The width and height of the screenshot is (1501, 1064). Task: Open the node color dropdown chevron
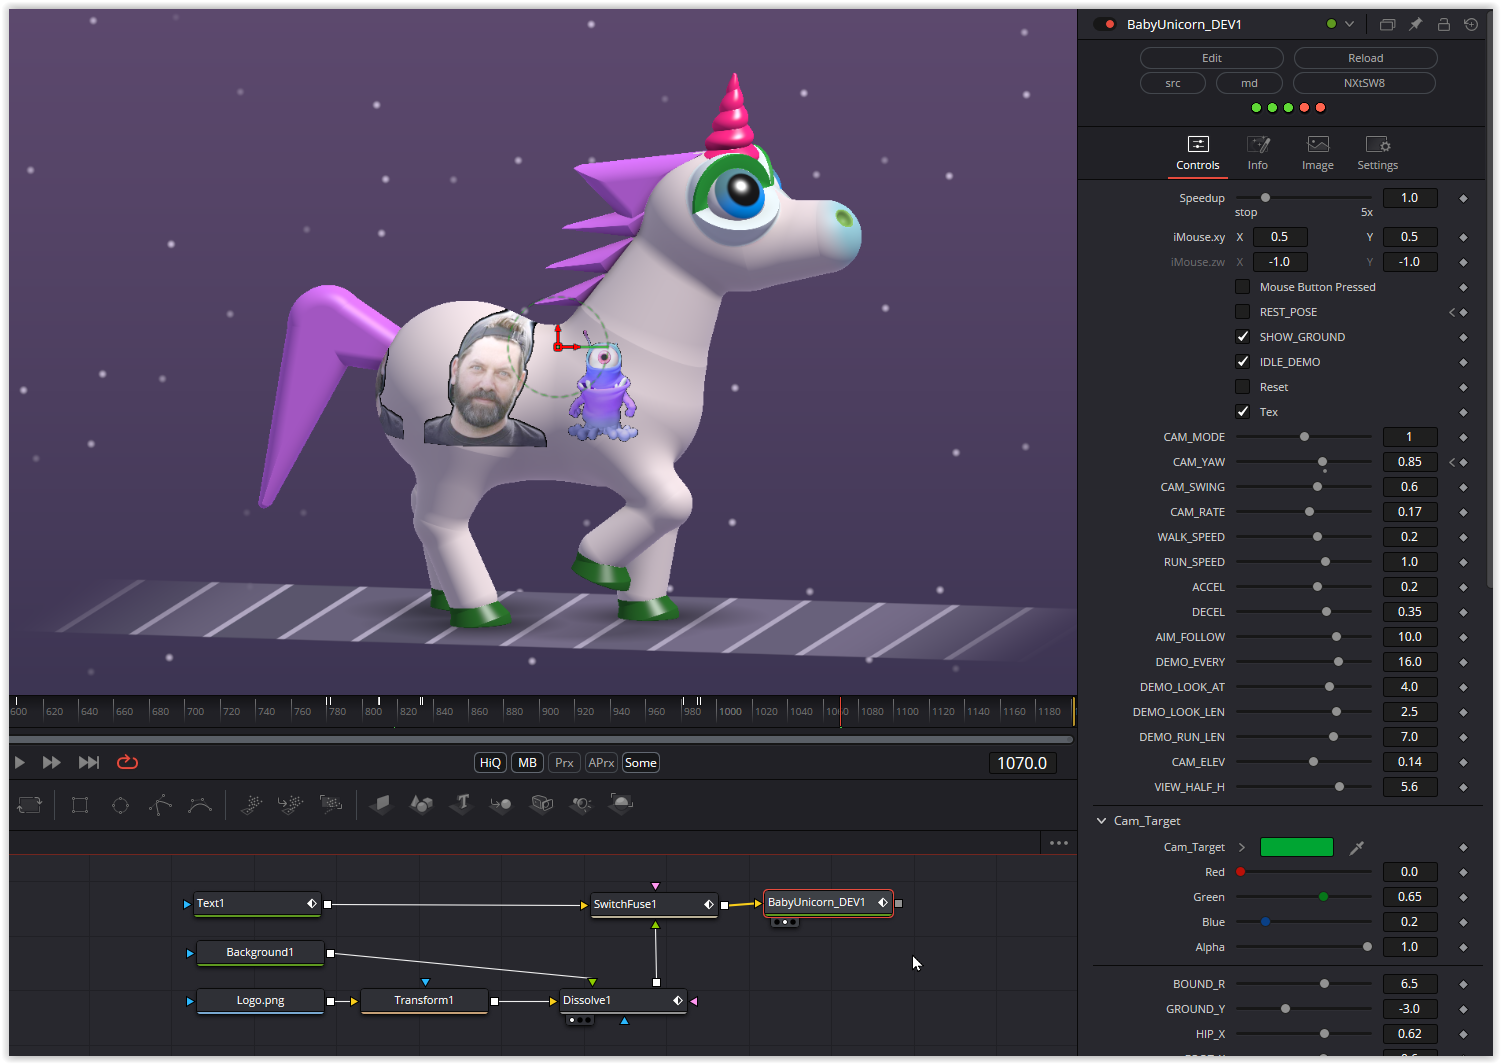pyautogui.click(x=1349, y=24)
